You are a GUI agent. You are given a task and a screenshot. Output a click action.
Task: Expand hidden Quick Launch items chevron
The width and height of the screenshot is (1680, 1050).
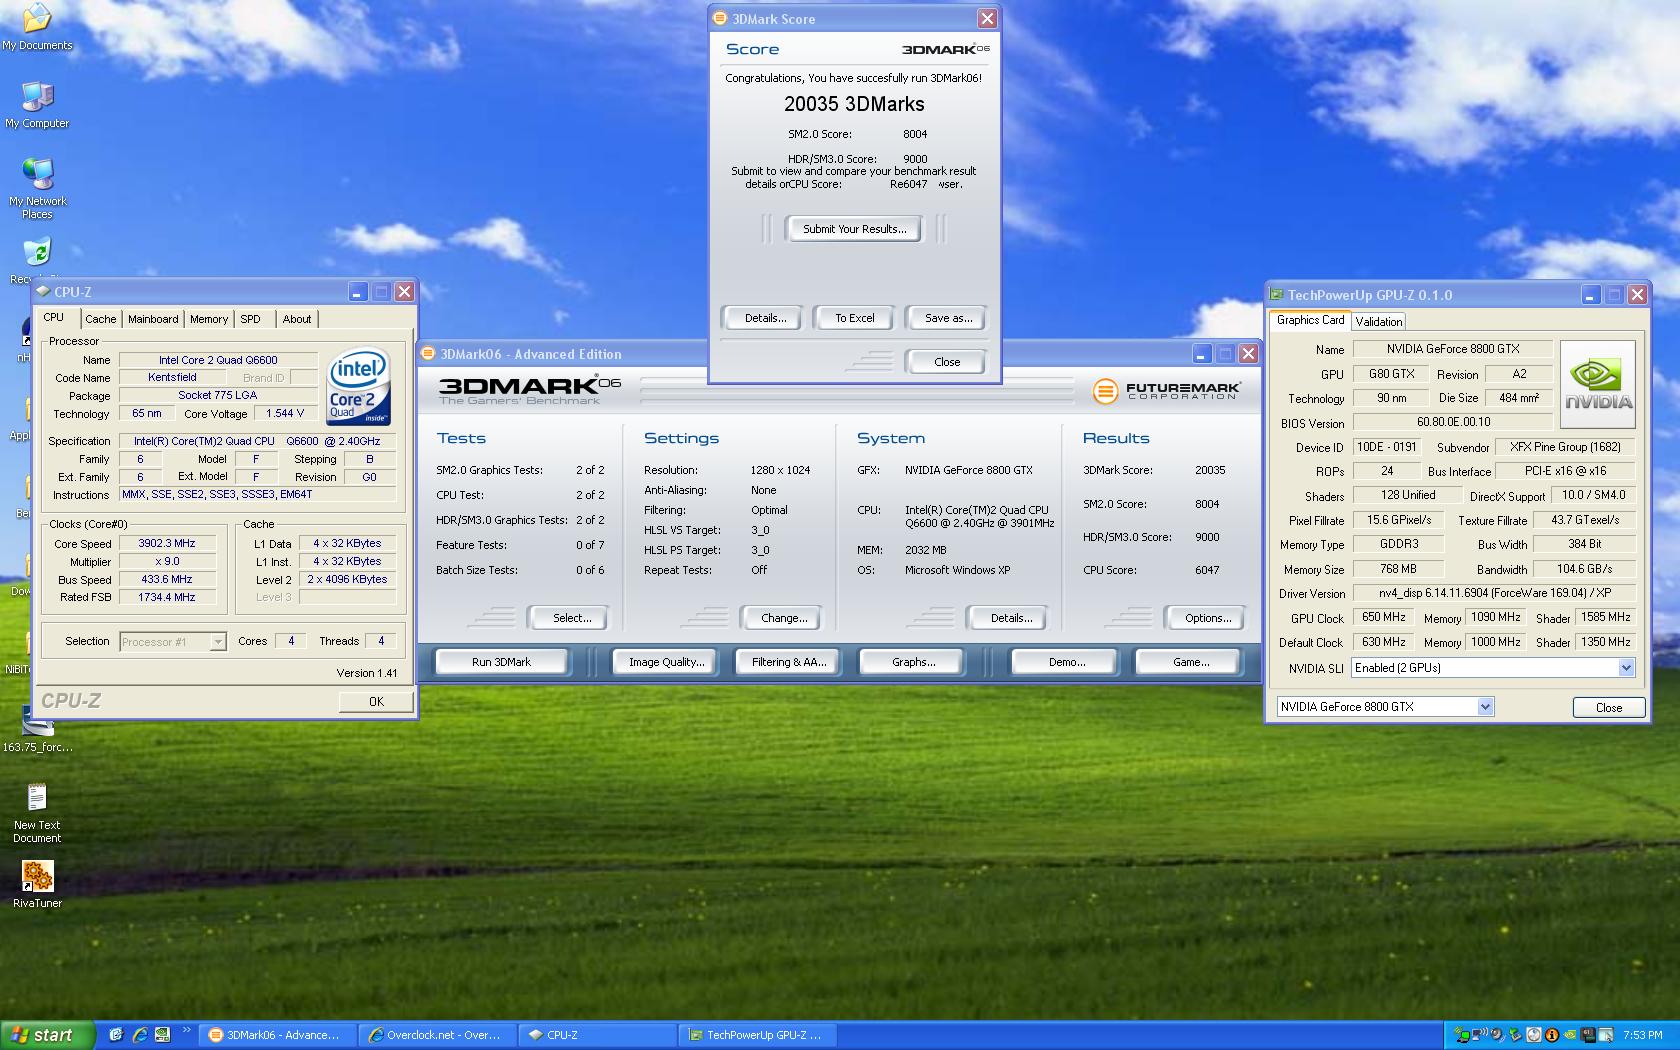click(187, 1029)
